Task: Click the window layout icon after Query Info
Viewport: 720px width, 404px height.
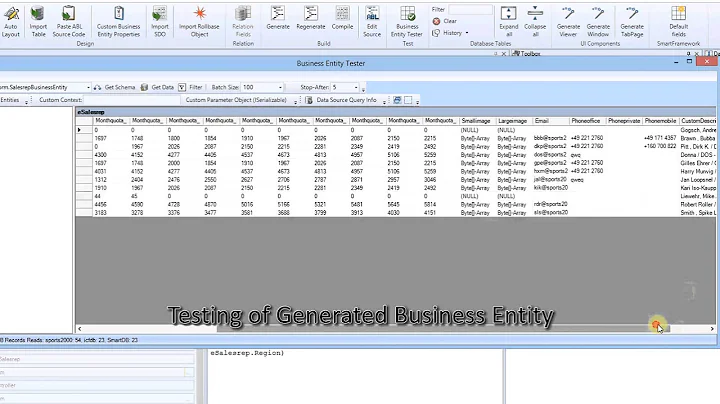Action: pos(397,100)
